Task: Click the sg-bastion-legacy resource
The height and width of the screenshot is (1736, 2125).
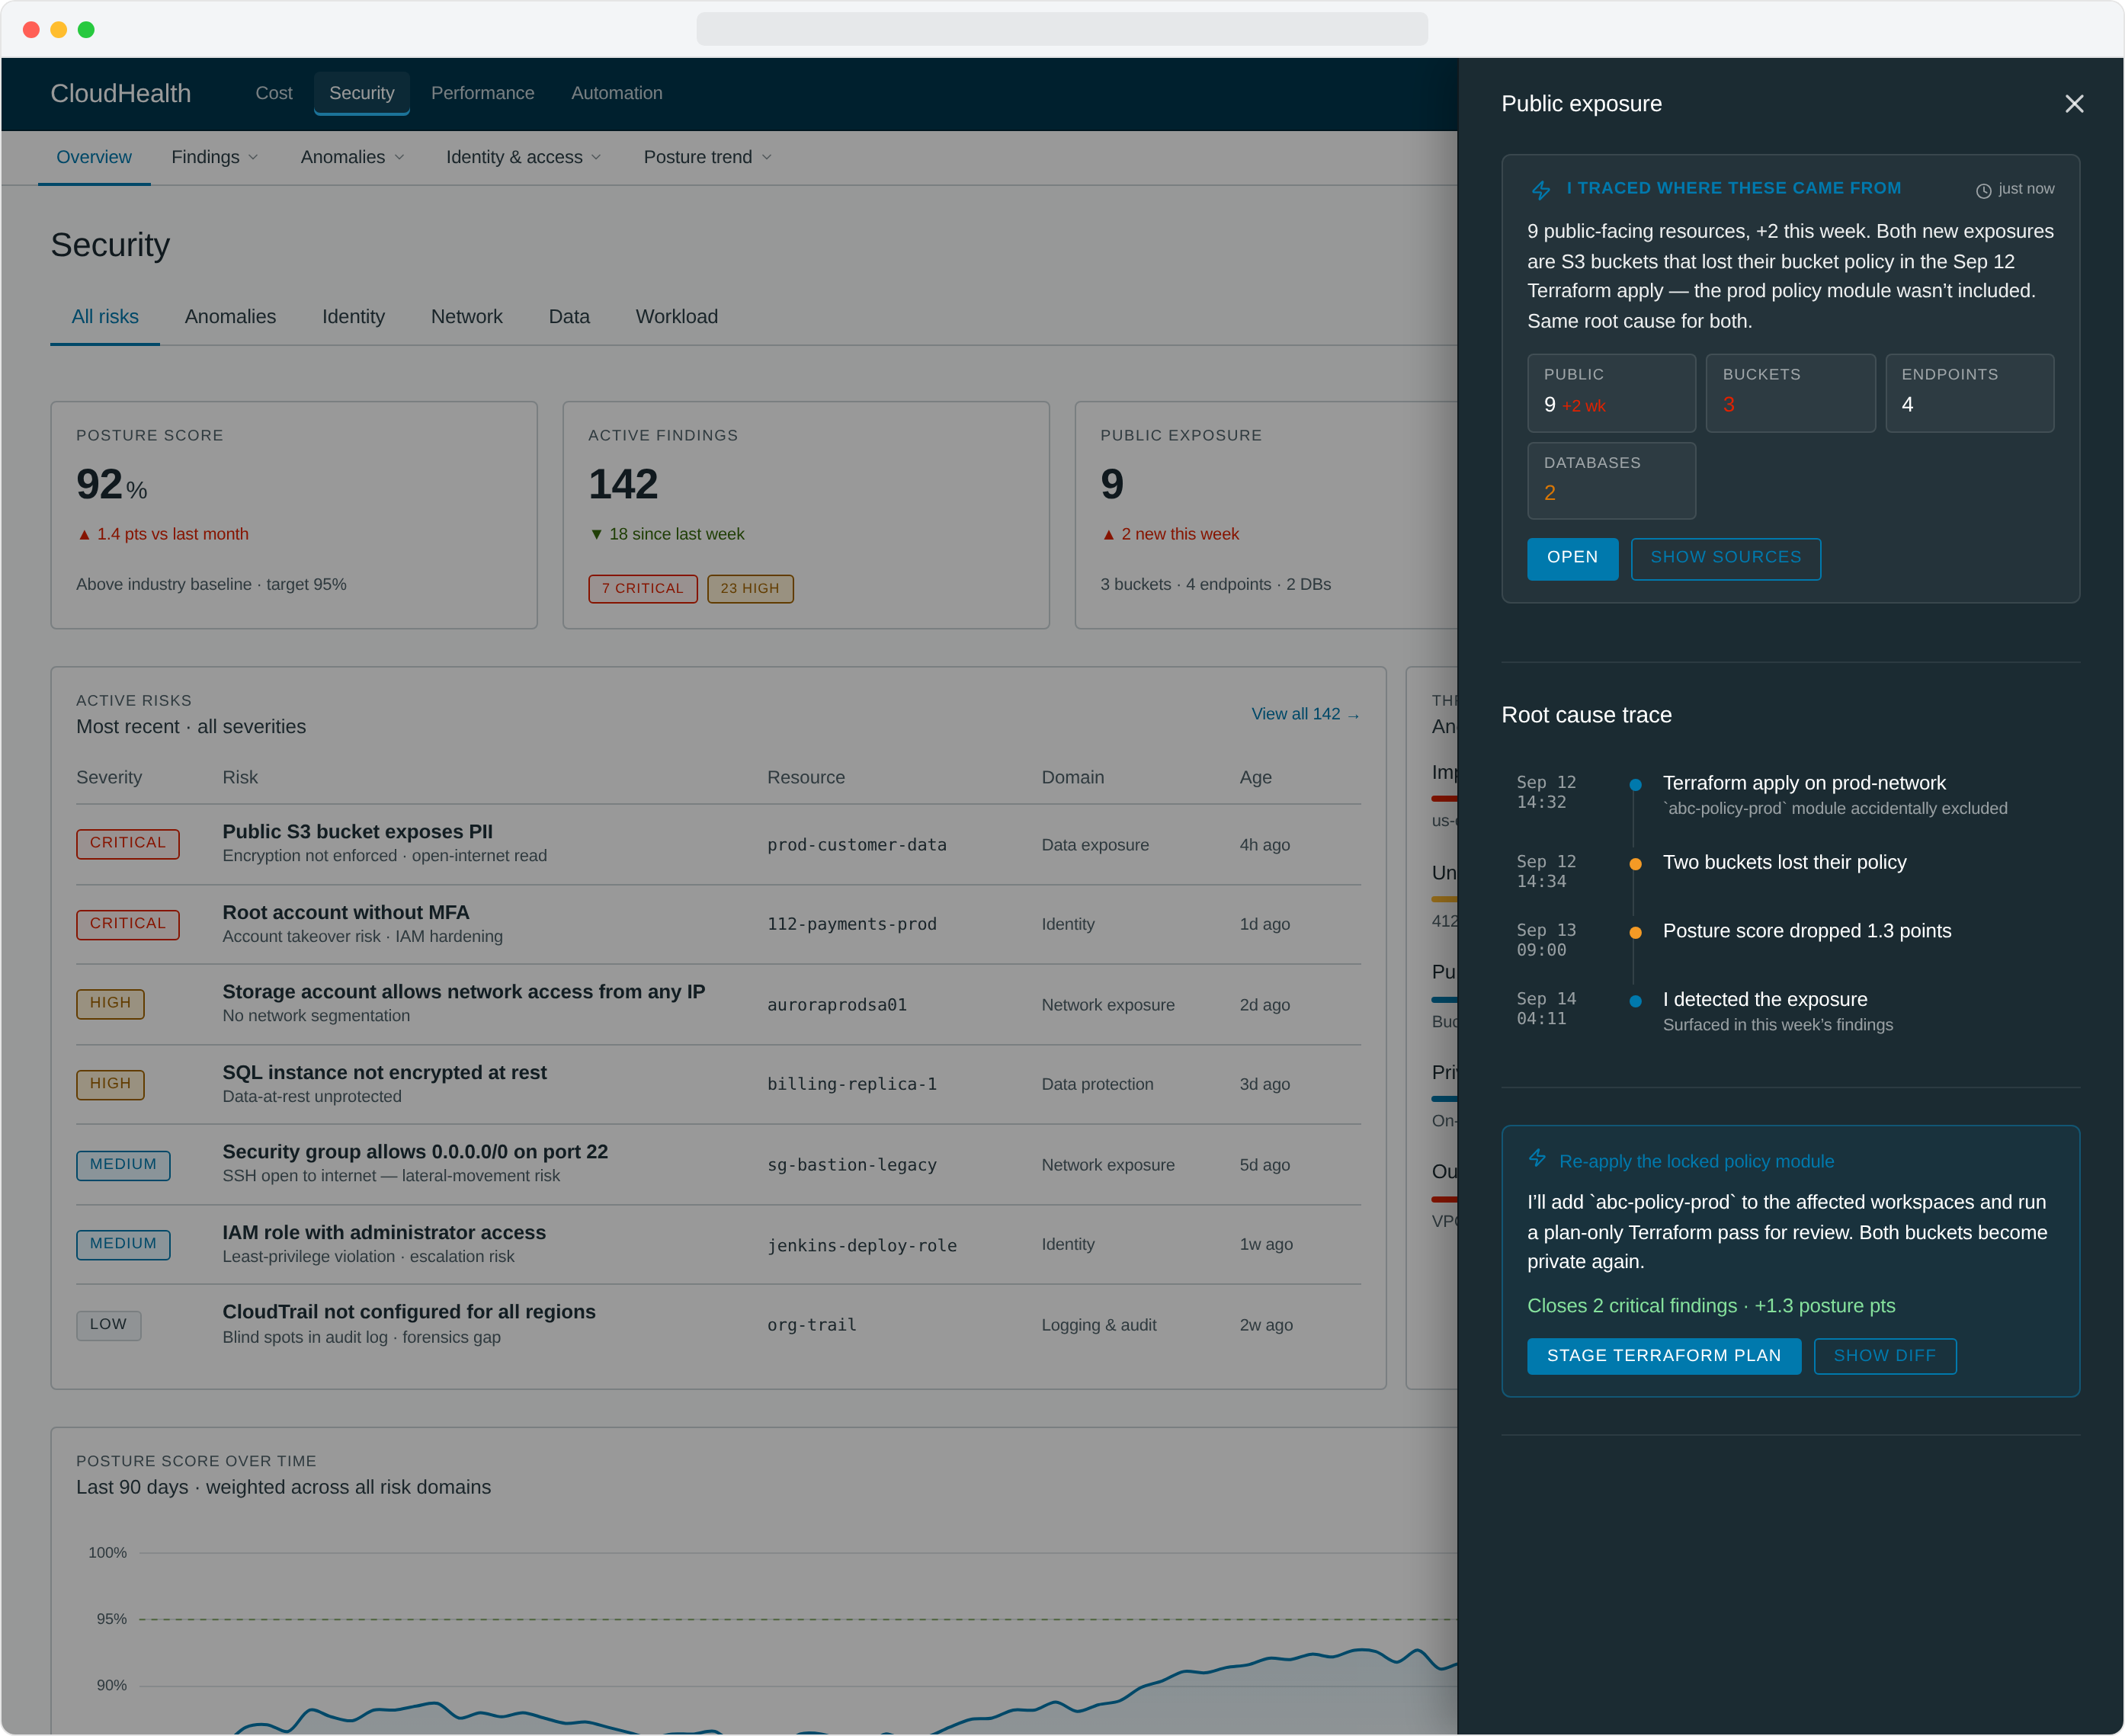Action: (851, 1165)
